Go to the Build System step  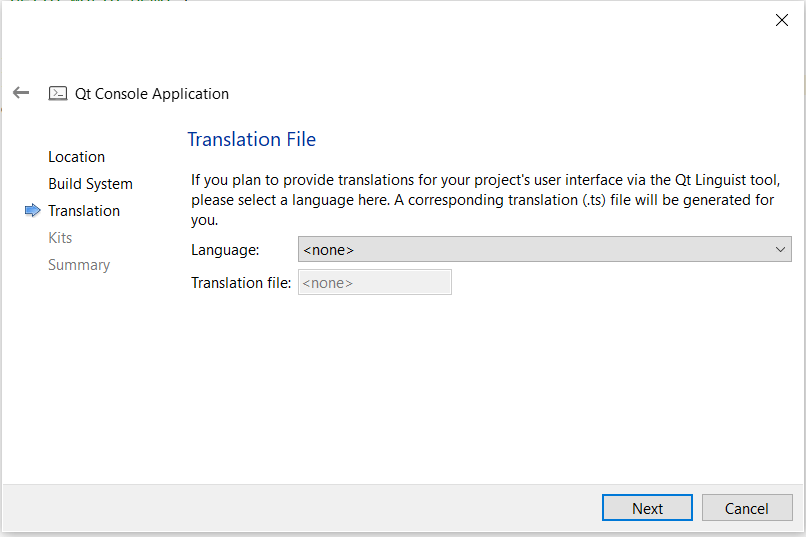pos(90,184)
